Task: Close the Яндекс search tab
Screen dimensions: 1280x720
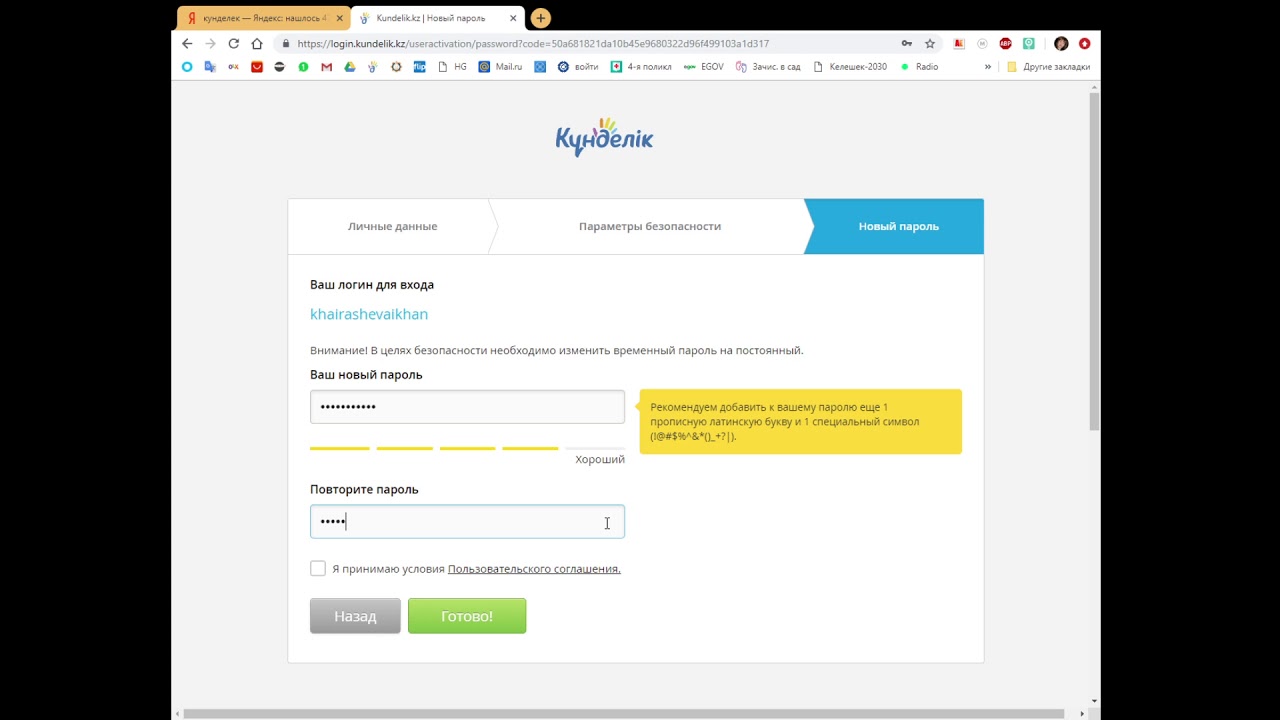Action: 339,18
